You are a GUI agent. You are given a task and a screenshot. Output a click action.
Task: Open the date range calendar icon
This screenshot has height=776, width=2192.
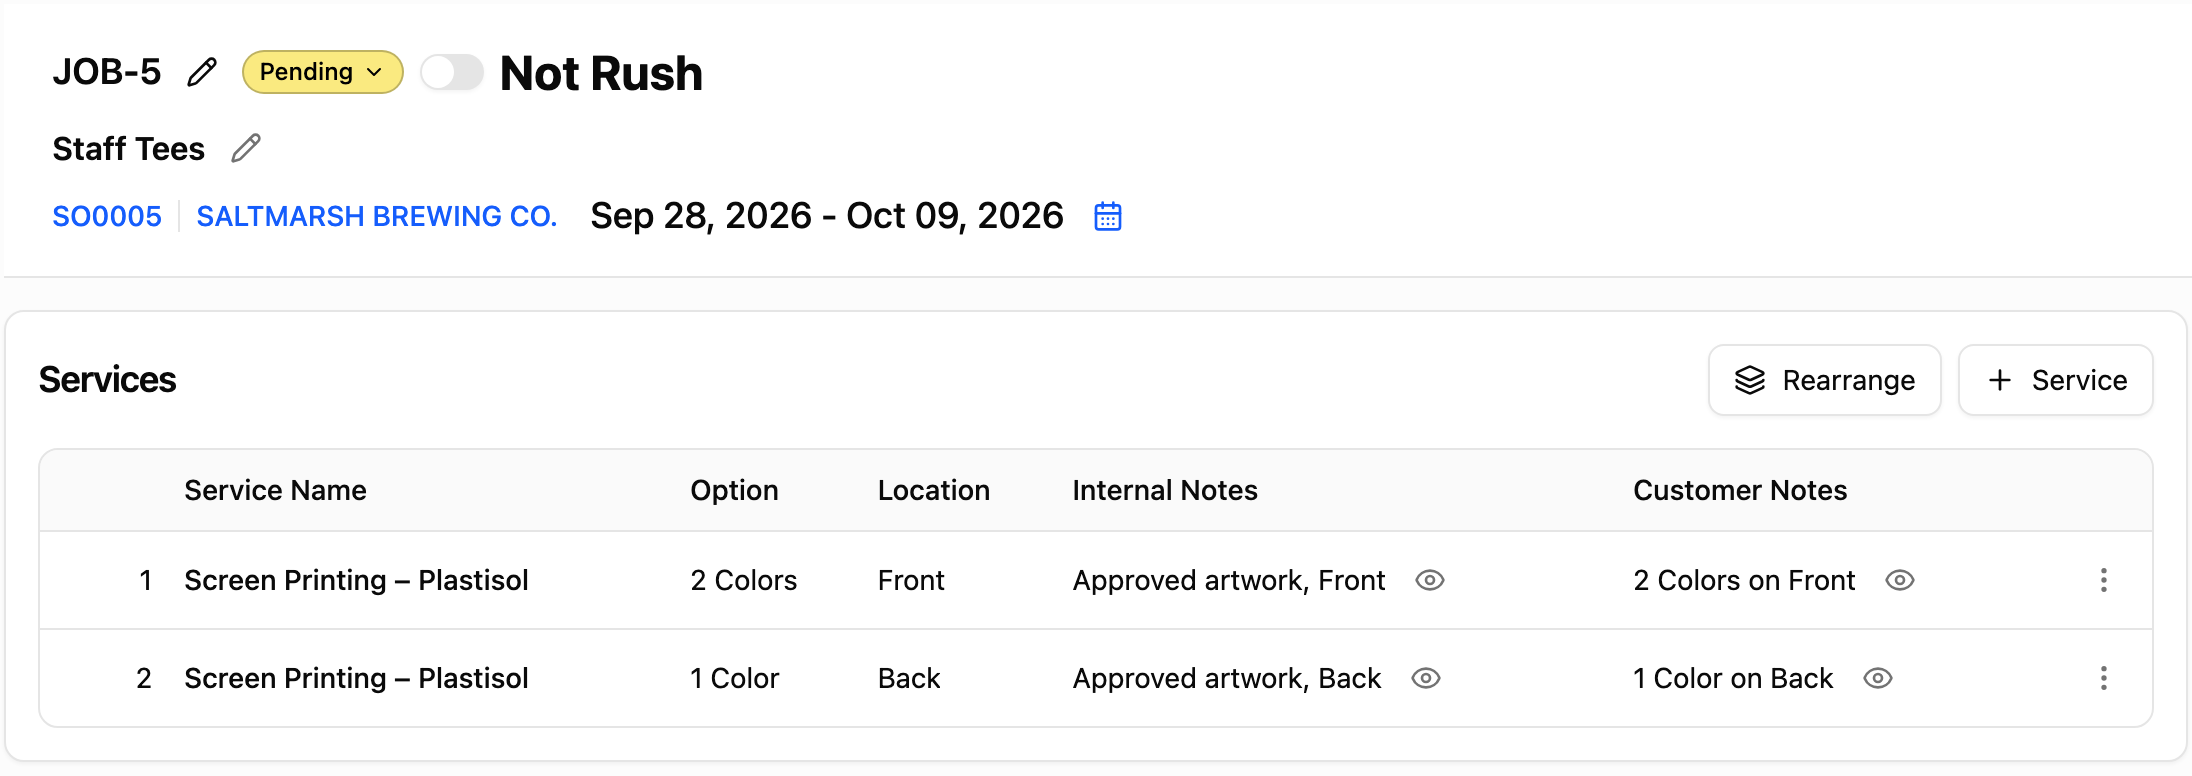(x=1108, y=216)
